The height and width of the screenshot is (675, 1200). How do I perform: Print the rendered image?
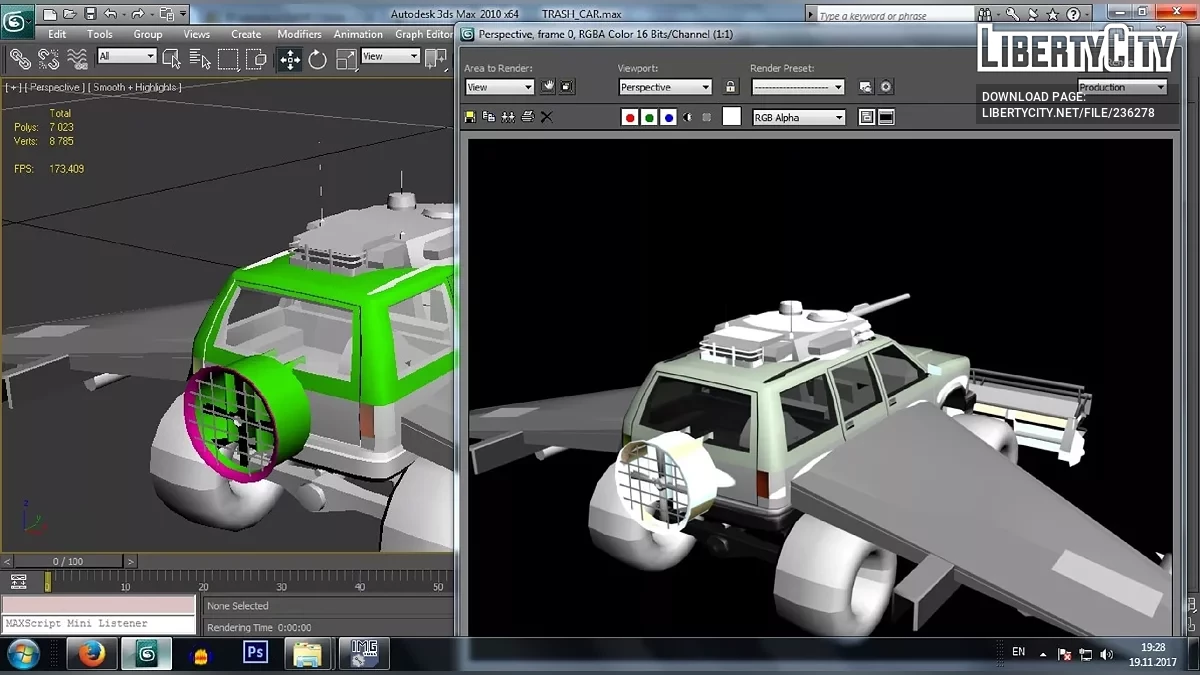527,117
